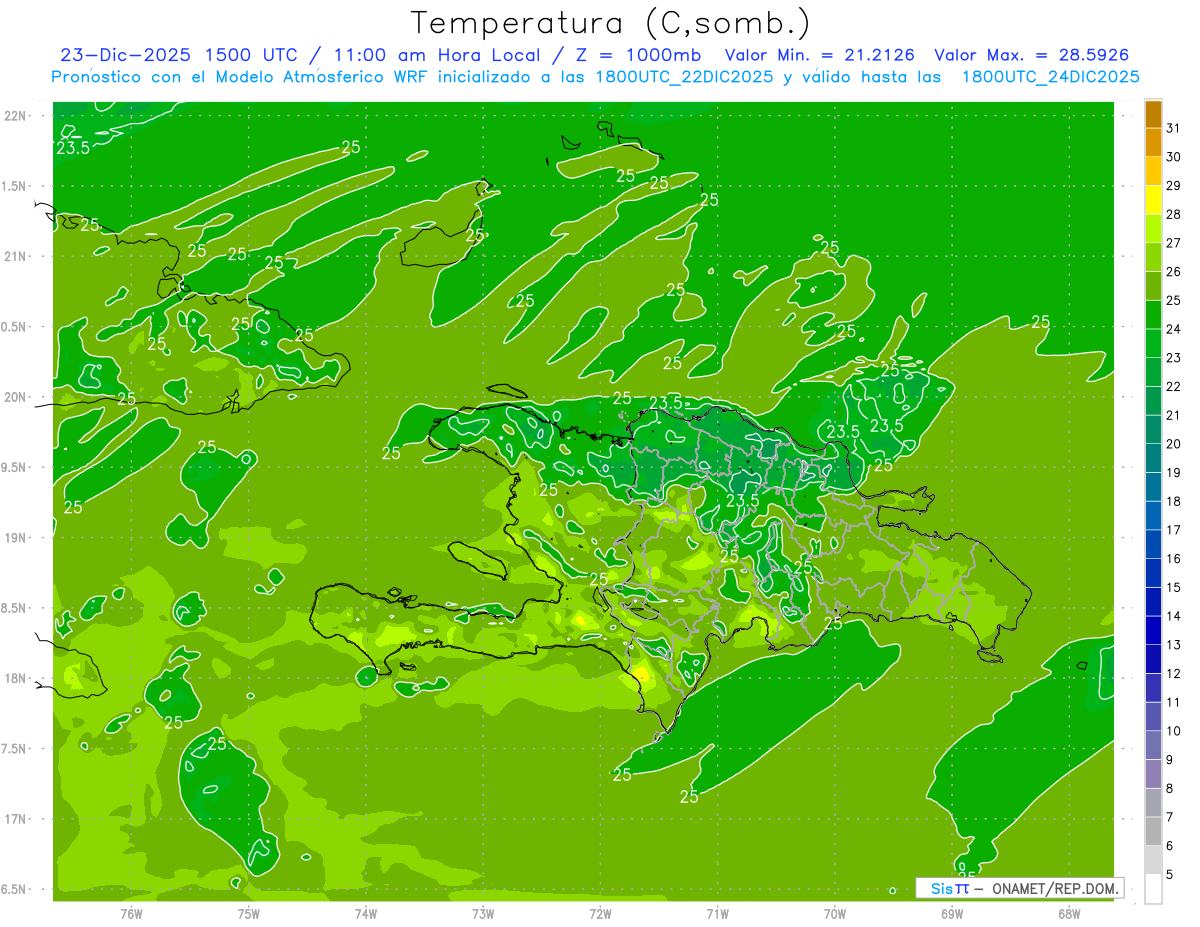This screenshot has width=1200, height=927.
Task: Click the '23.5' contour label beside the 22N tick
Action: [x=73, y=148]
